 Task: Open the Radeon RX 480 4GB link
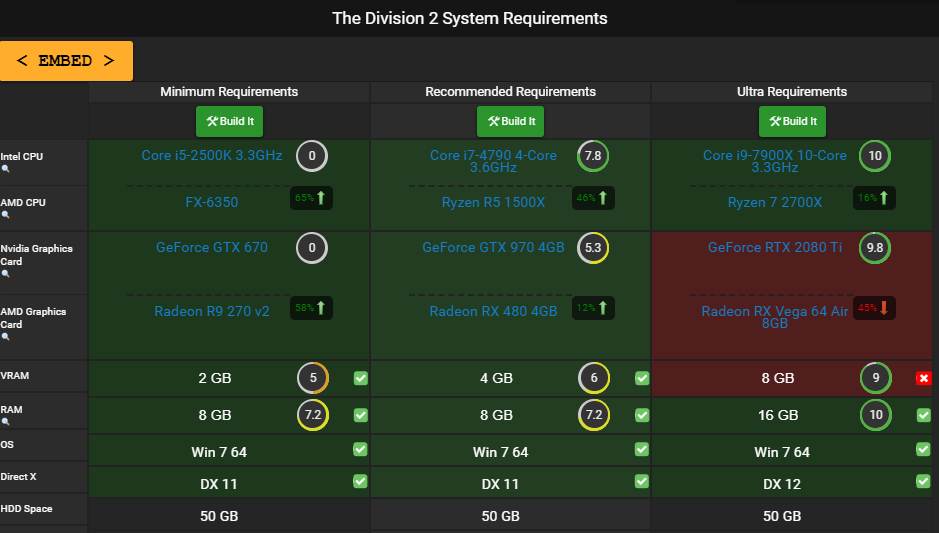493,311
